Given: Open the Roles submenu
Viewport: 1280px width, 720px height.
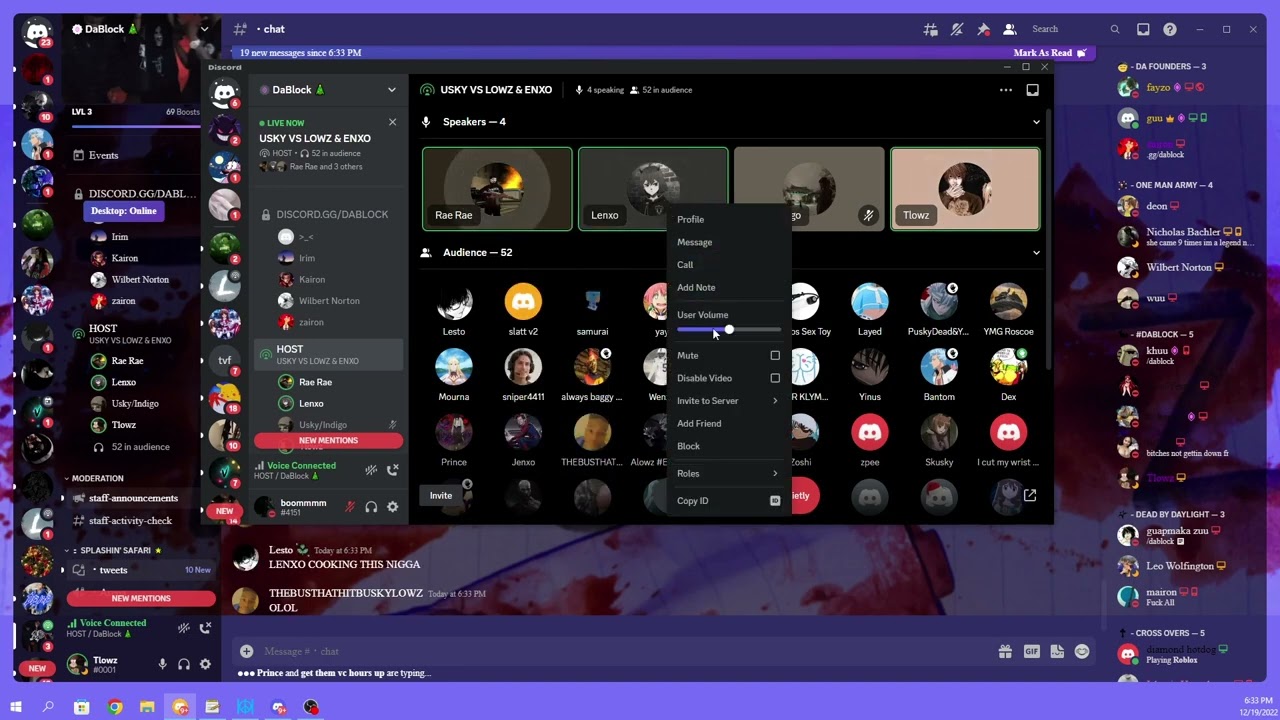Looking at the screenshot, I should tap(728, 473).
